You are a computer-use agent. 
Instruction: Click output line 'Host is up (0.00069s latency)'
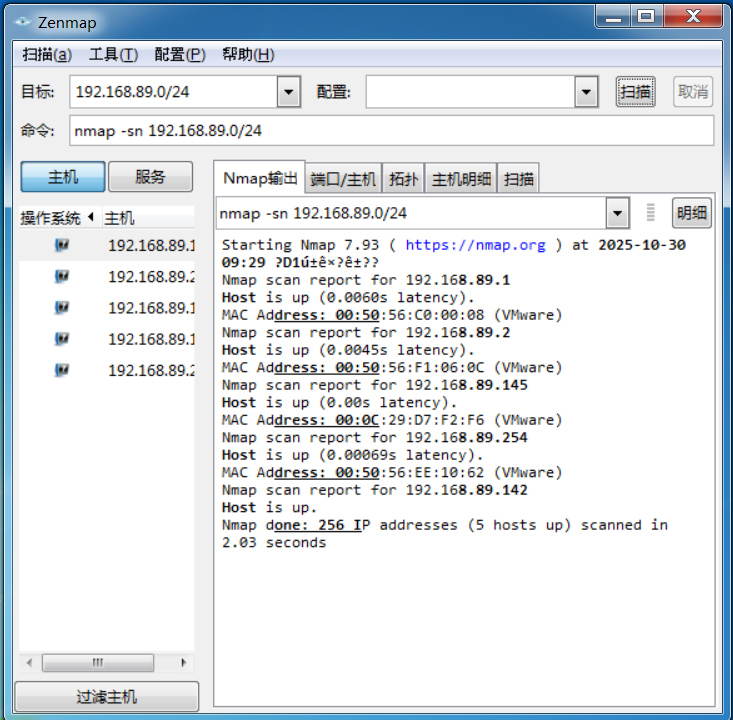(352, 455)
